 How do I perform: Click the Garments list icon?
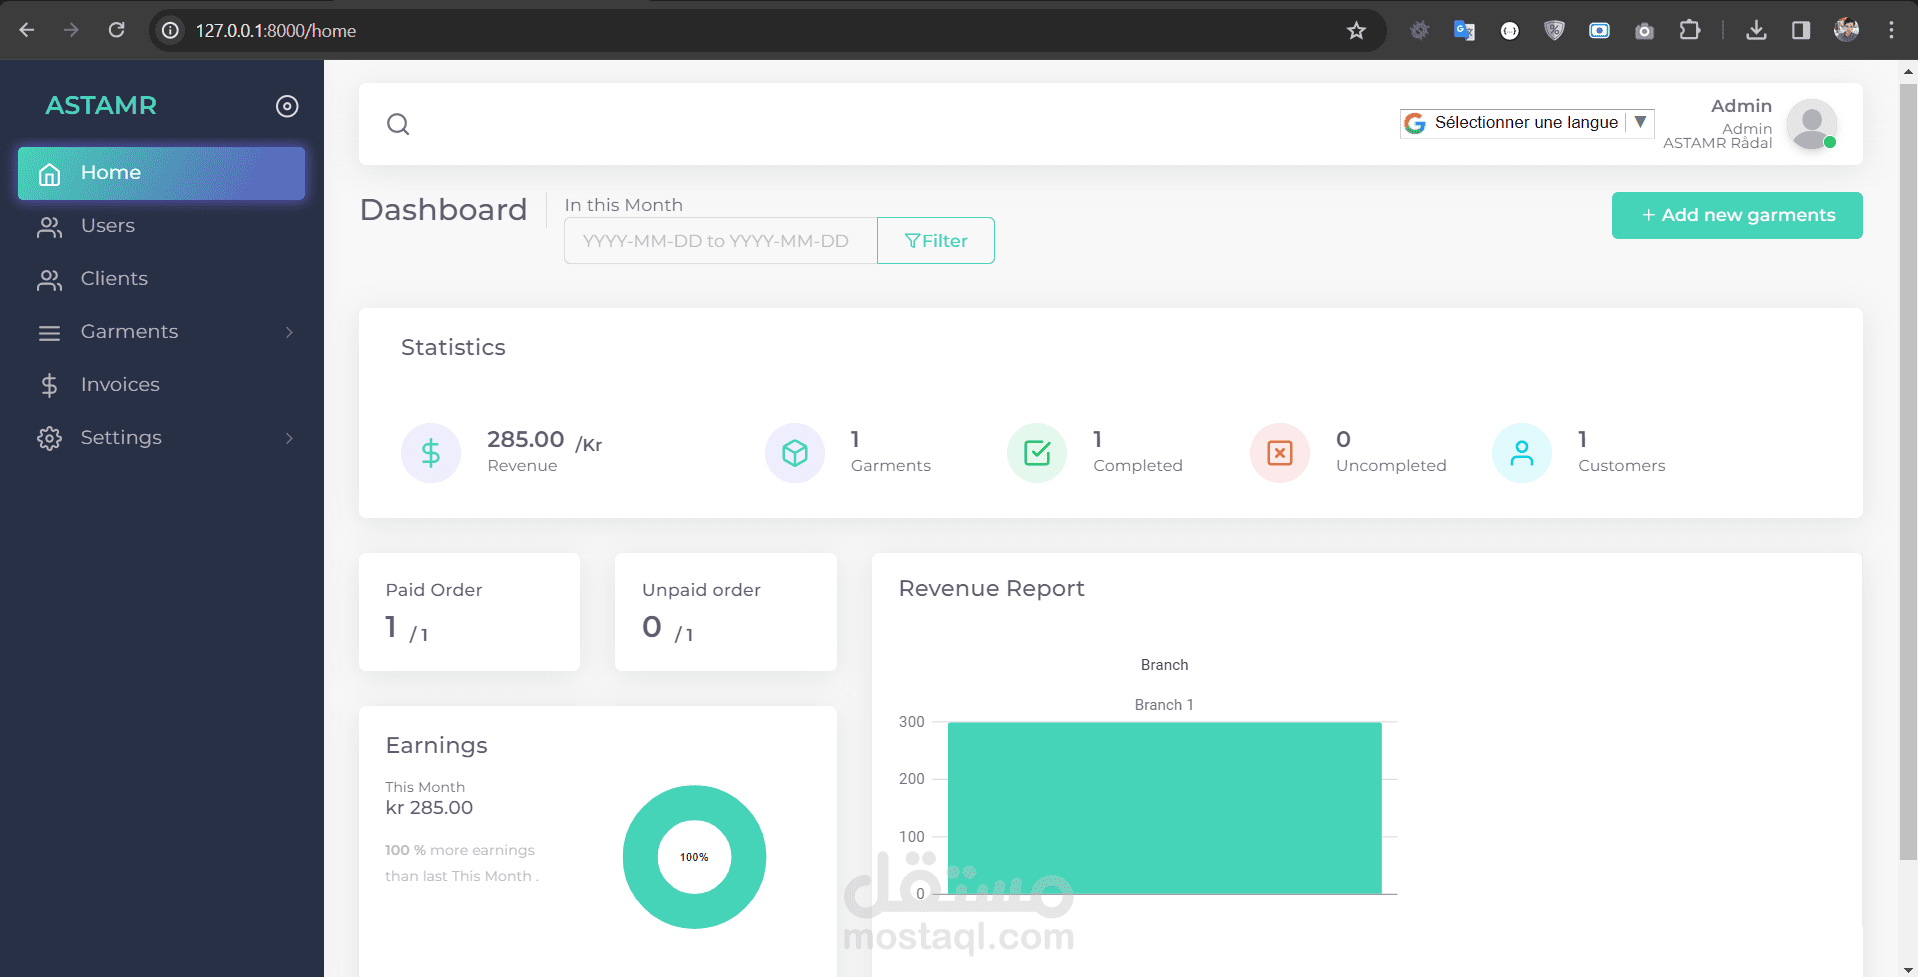click(x=50, y=333)
